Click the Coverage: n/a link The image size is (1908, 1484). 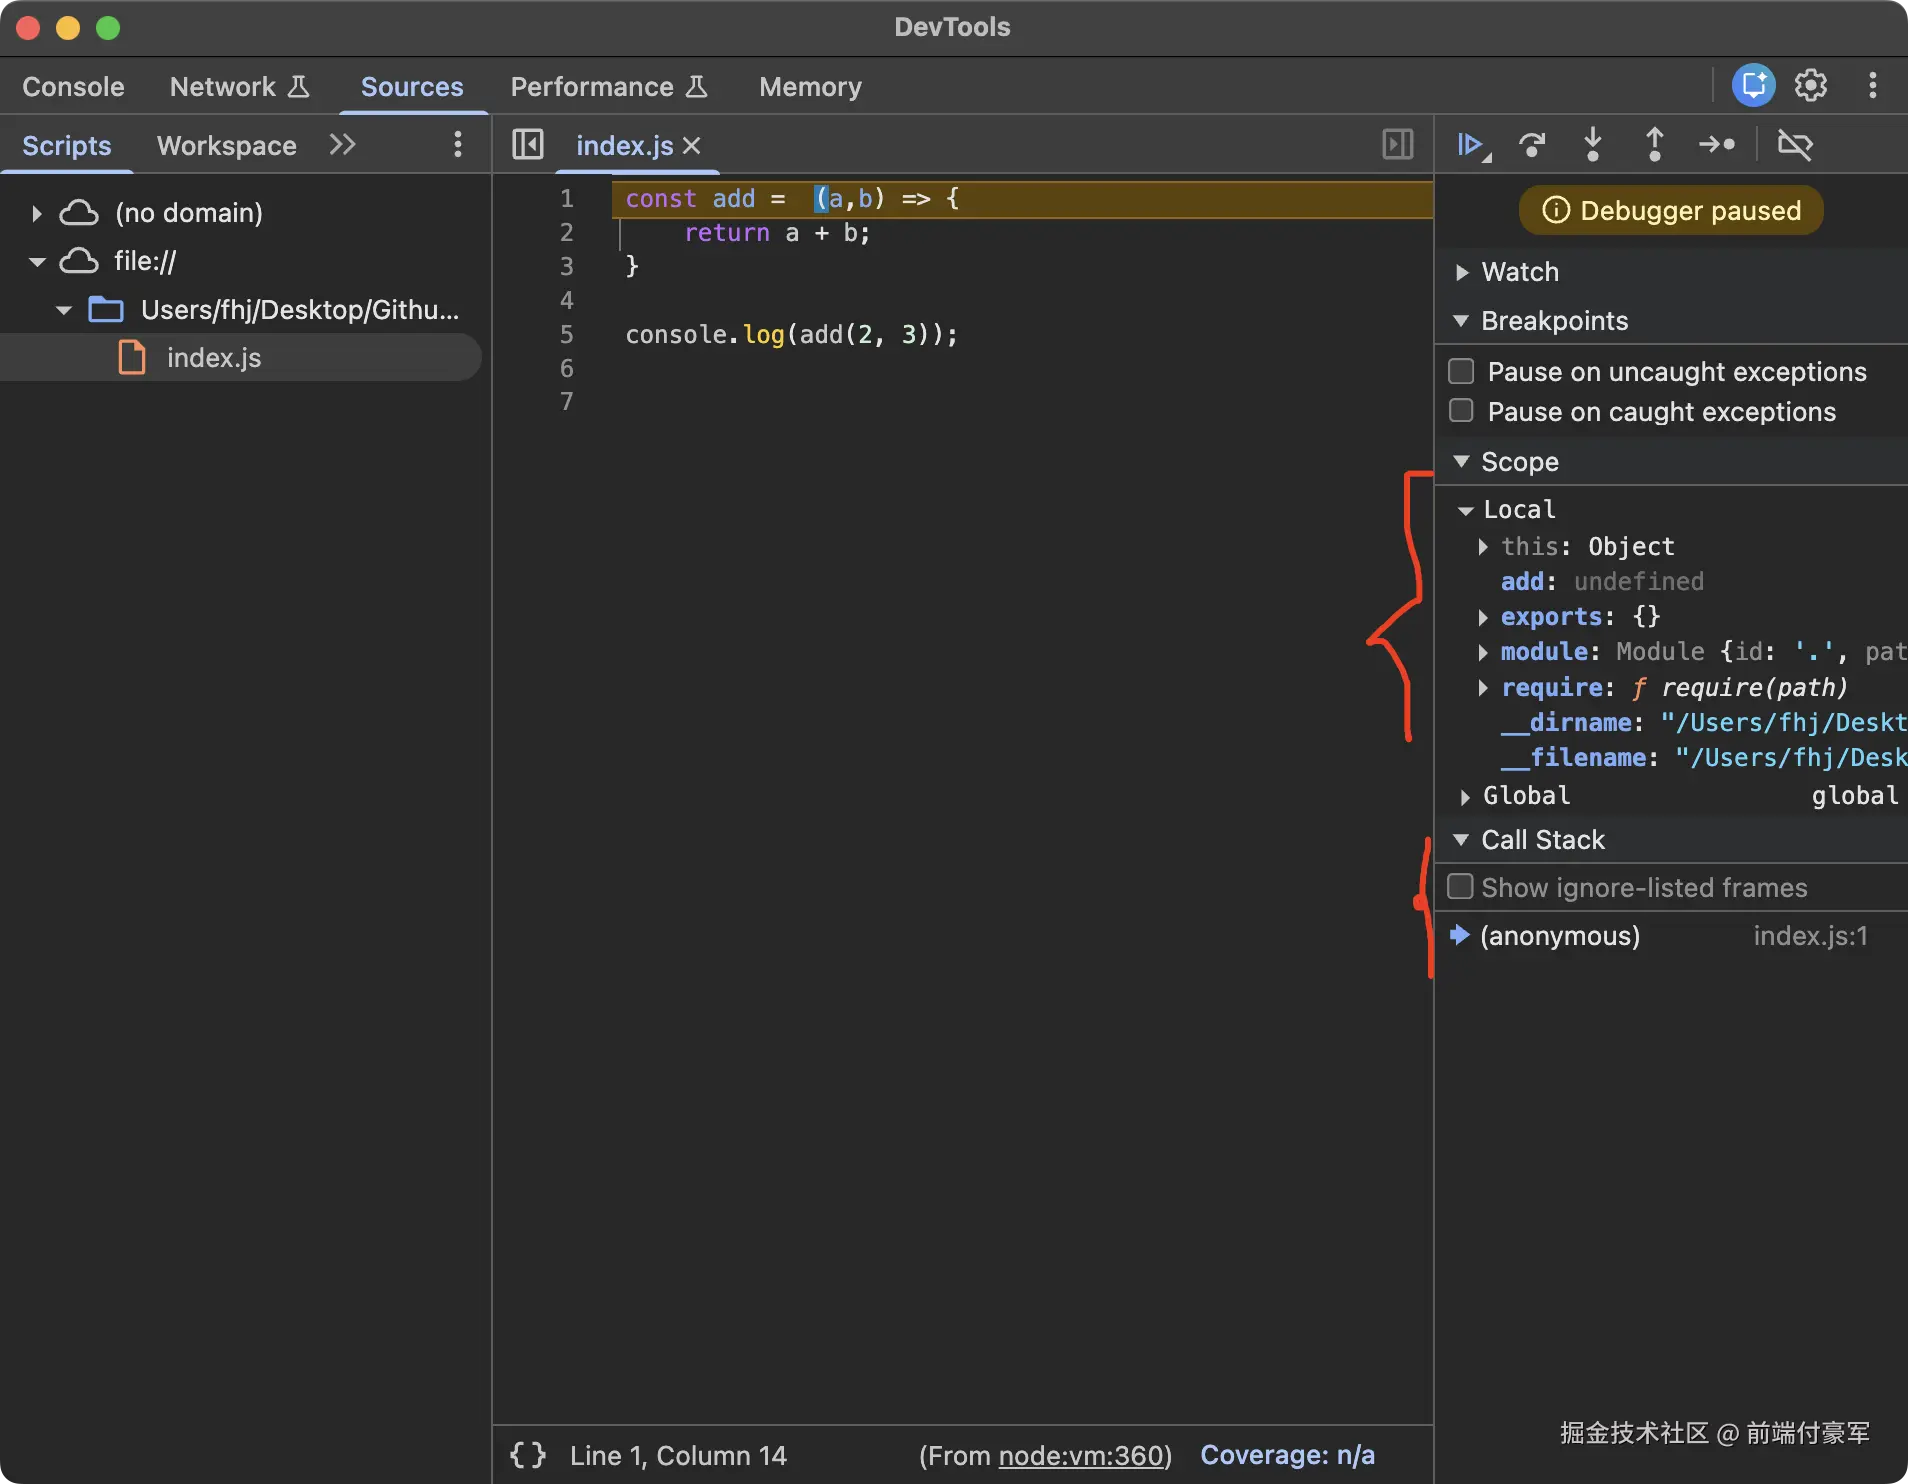tap(1287, 1455)
